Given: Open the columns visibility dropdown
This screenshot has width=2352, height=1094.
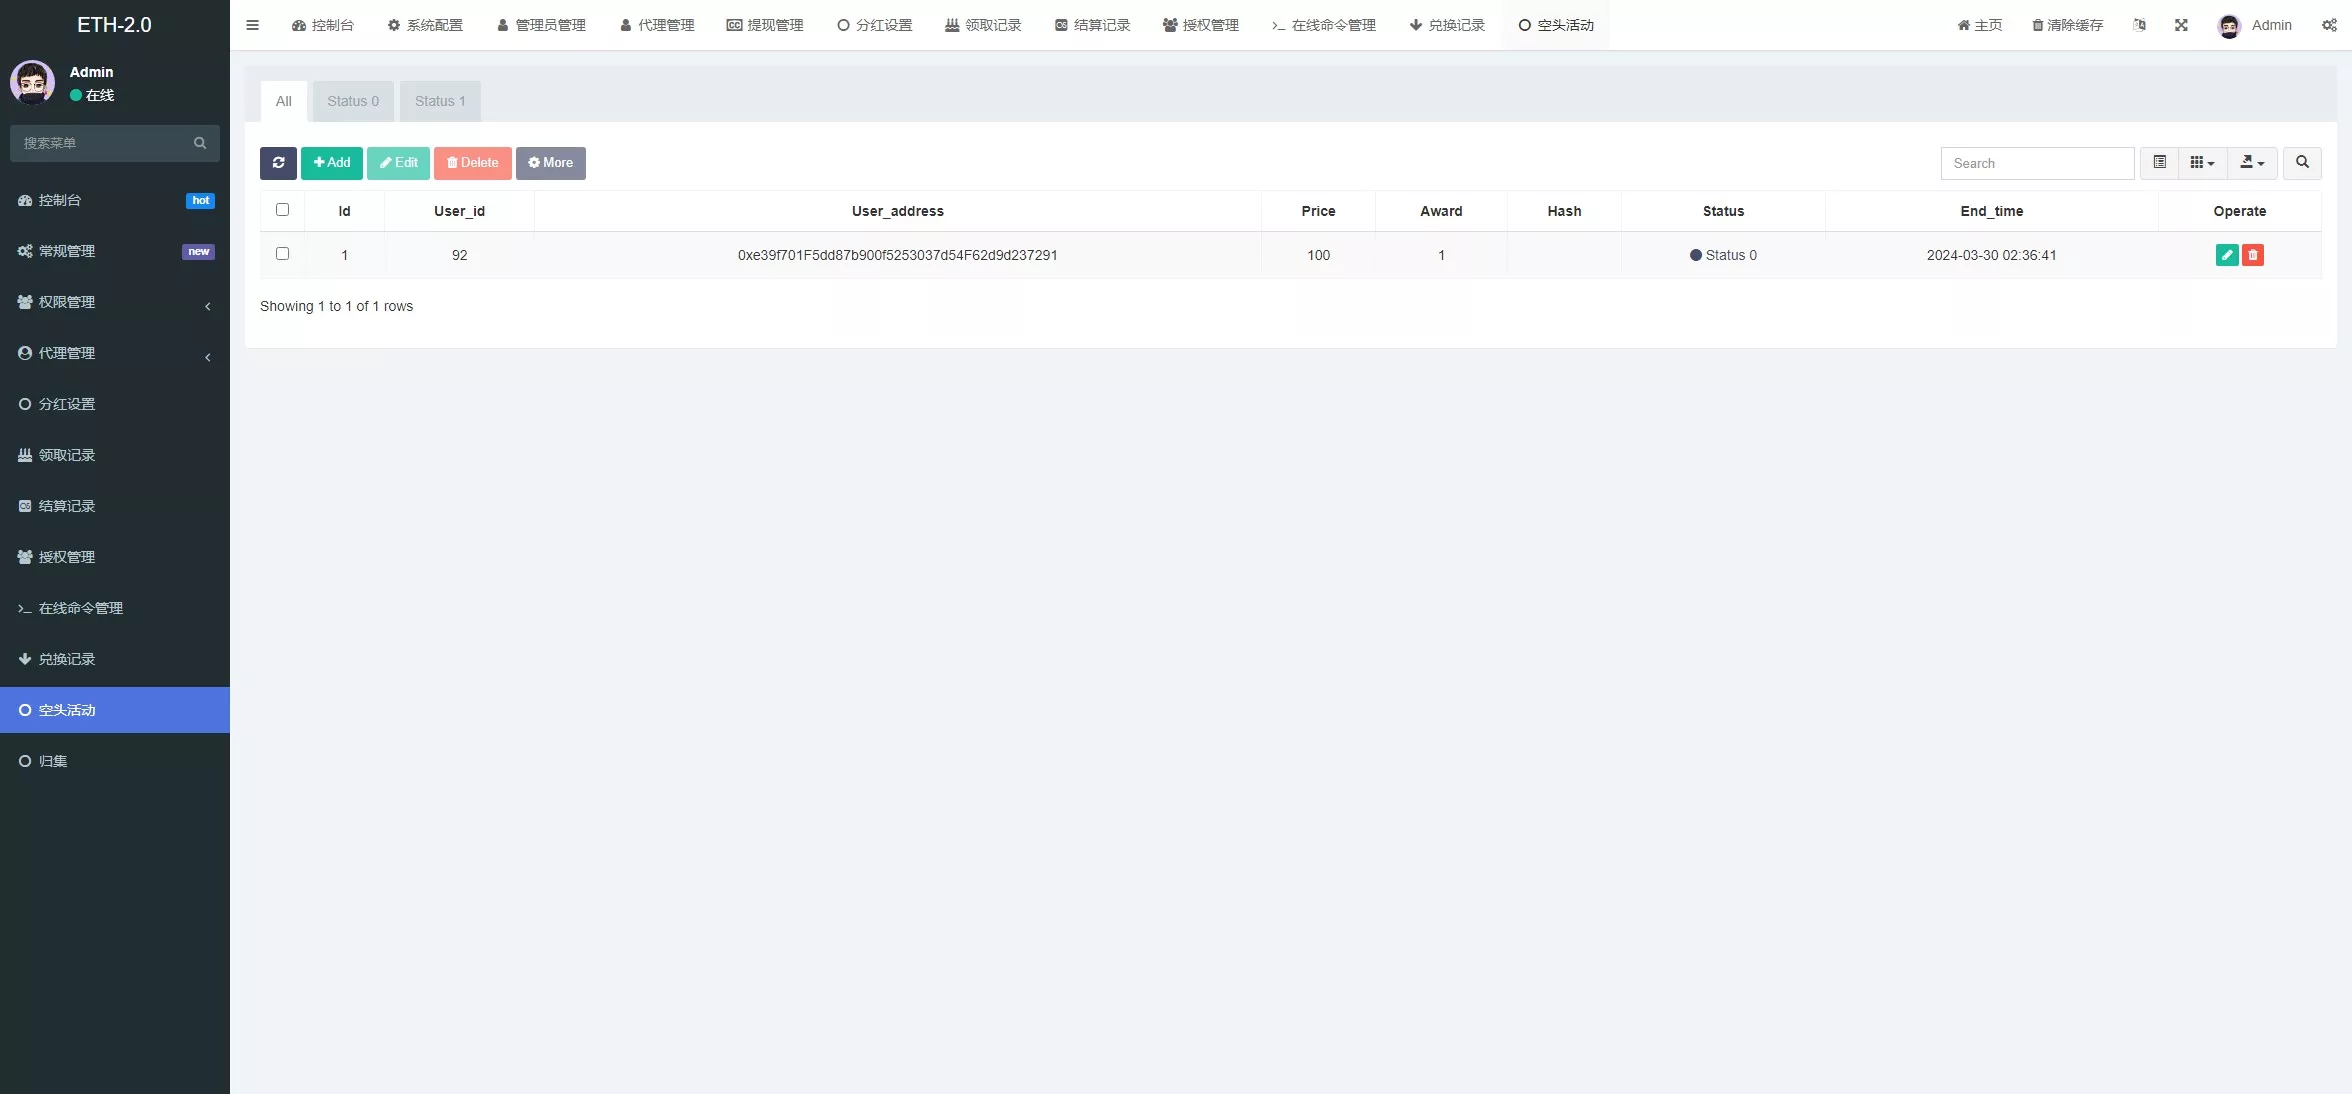Looking at the screenshot, I should coord(2201,163).
